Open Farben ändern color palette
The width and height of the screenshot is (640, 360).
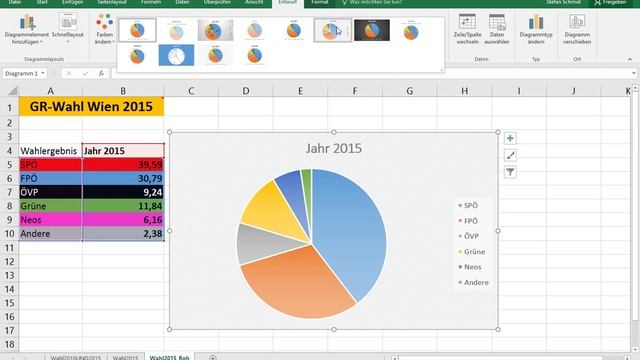[x=104, y=29]
